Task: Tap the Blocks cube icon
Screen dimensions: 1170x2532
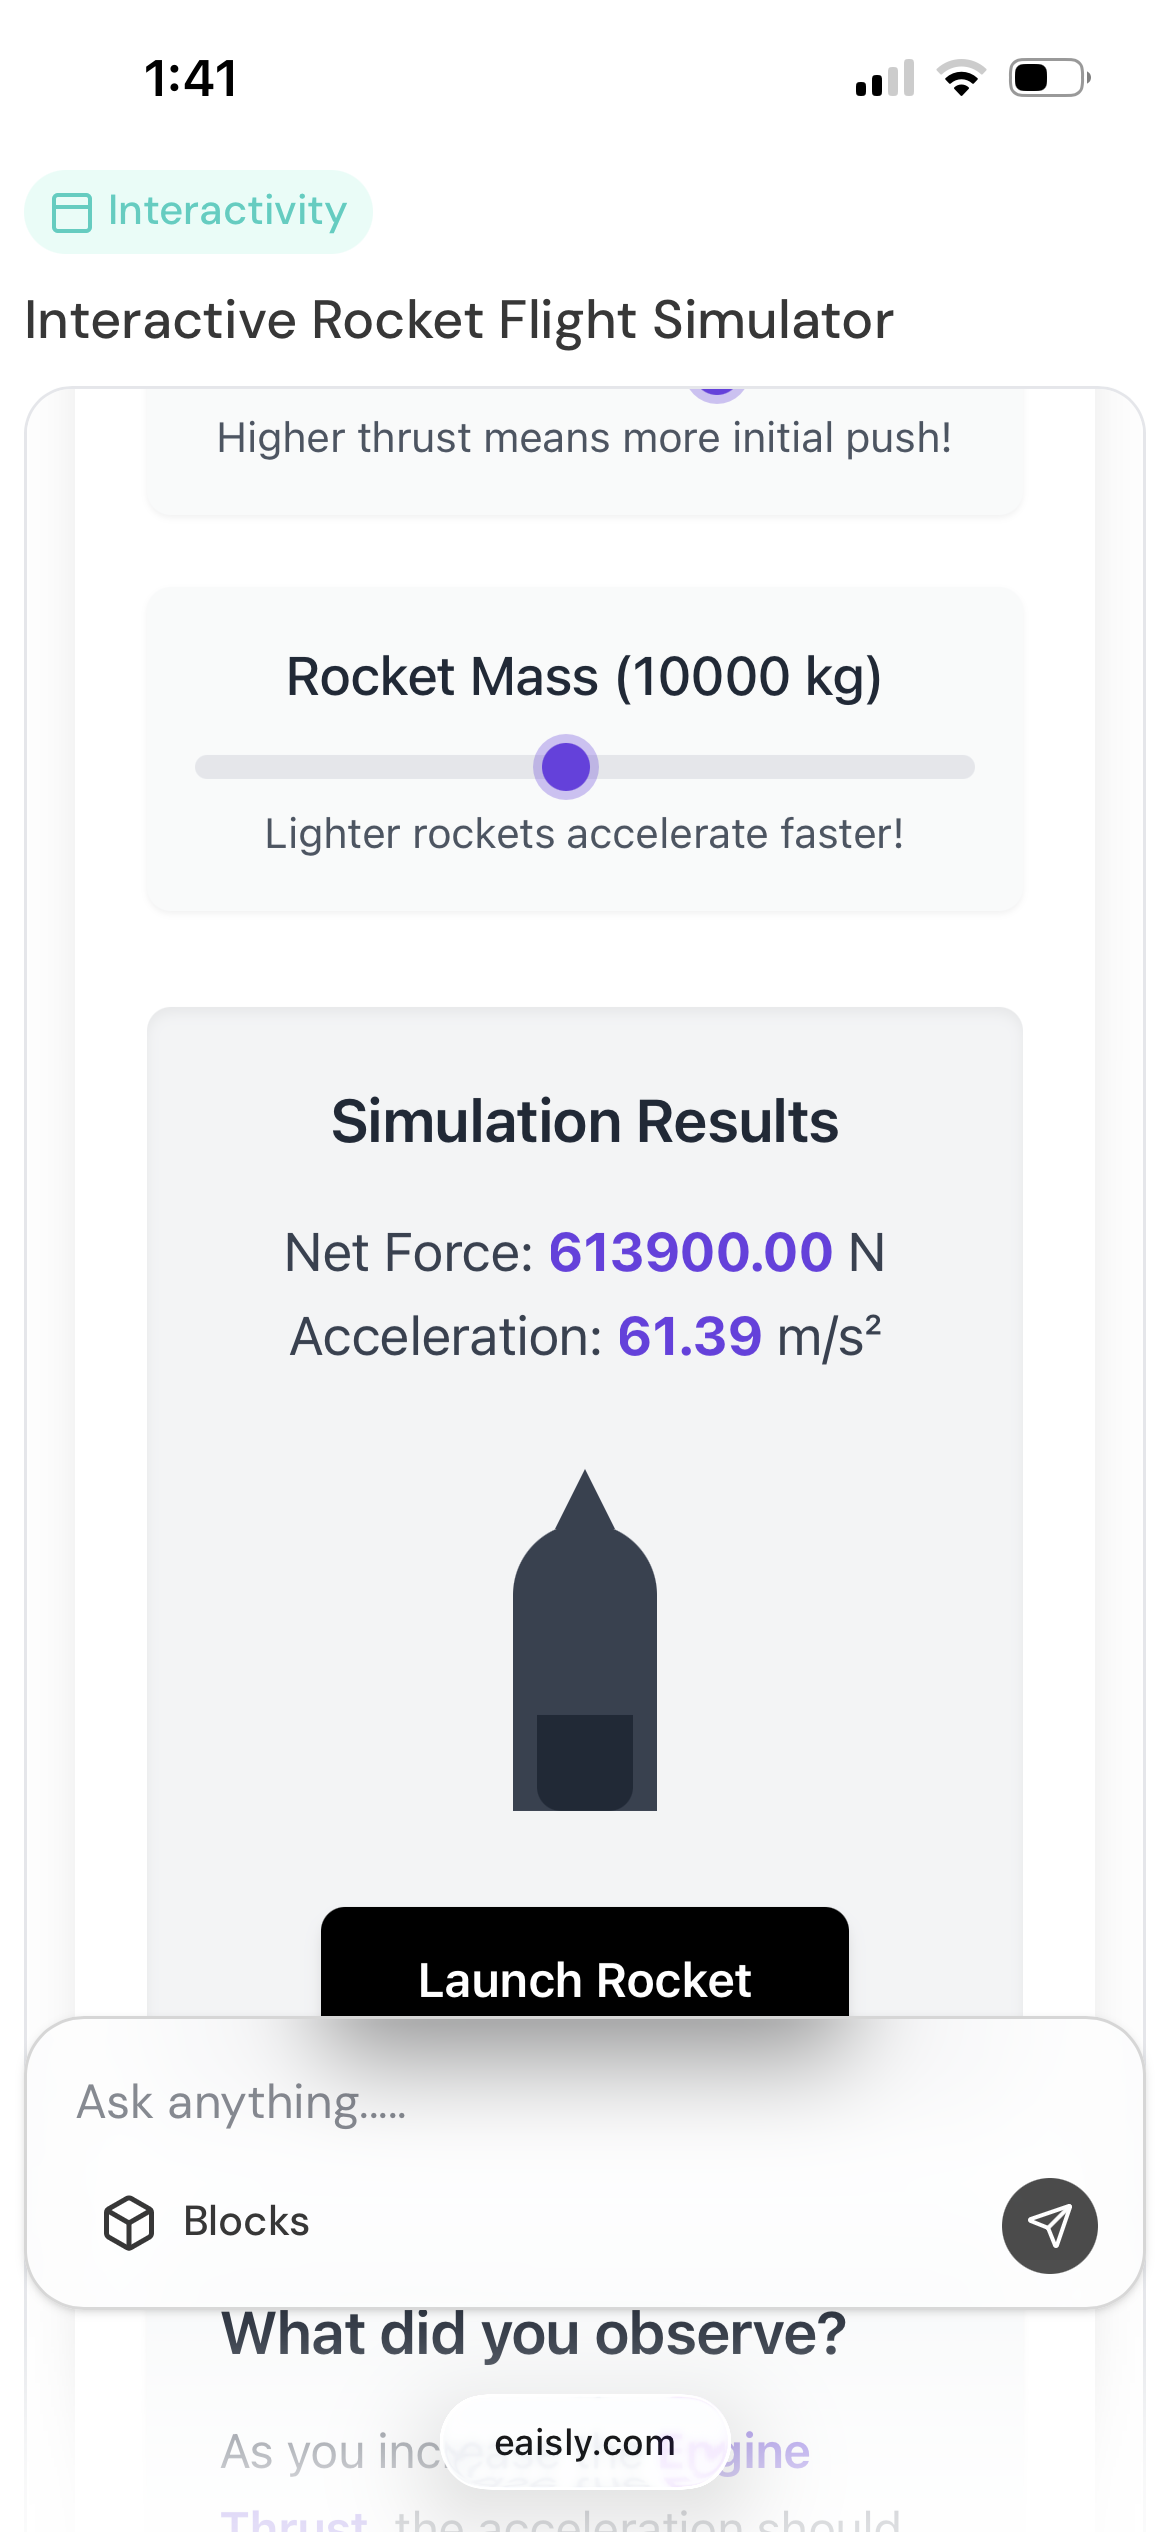Action: coord(129,2222)
